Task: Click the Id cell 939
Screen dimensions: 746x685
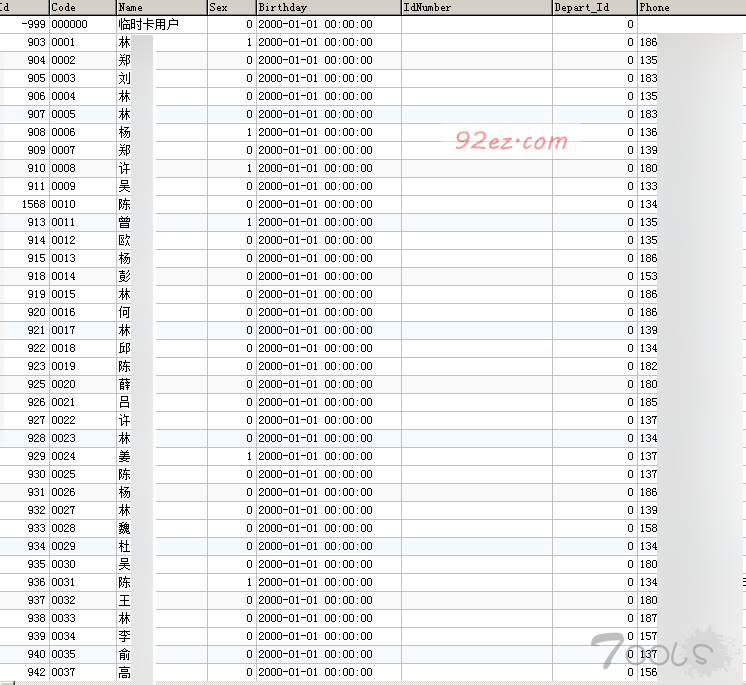Action: click(x=24, y=636)
